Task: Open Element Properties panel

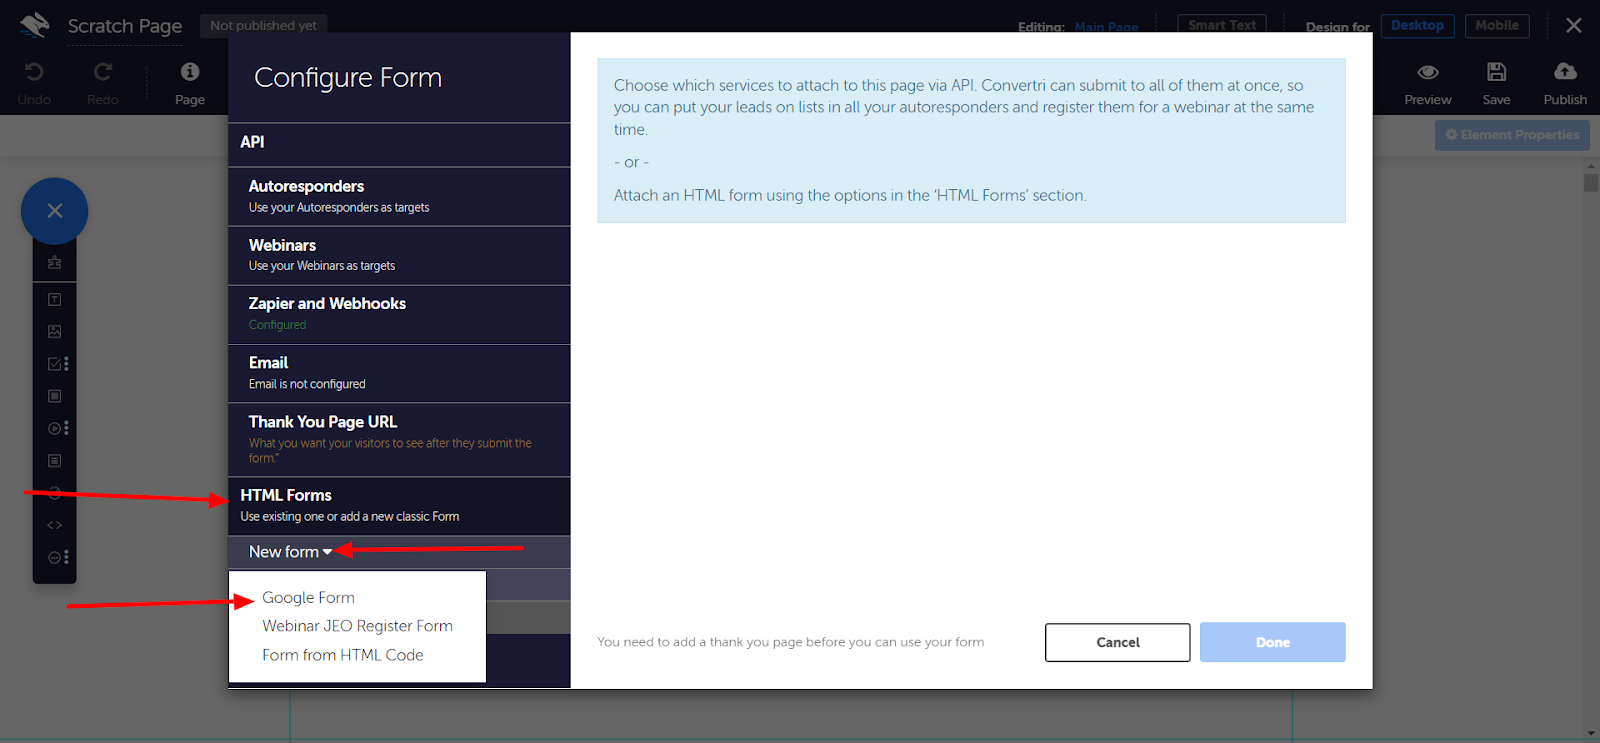Action: pos(1512,135)
